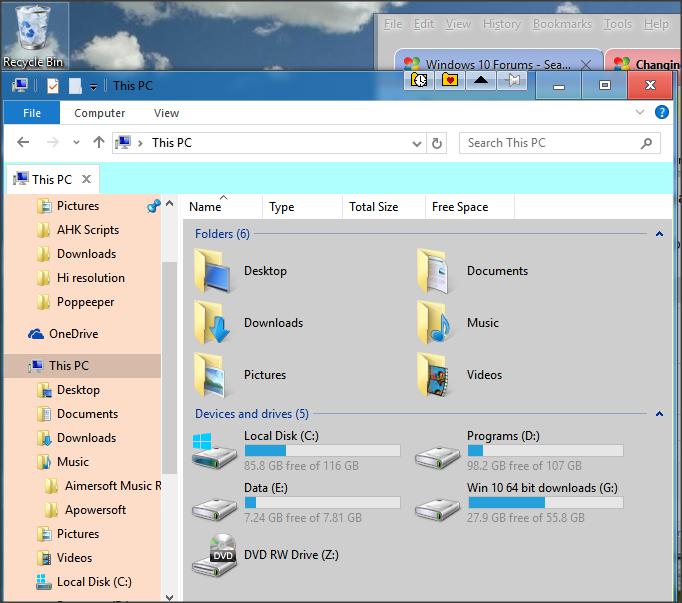Open the address bar history dropdown

coord(417,143)
